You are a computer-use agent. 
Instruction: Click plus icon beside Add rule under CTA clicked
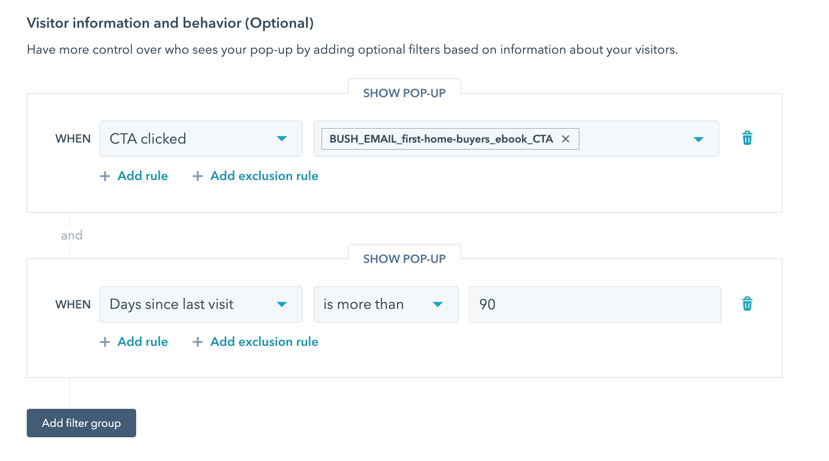point(105,176)
